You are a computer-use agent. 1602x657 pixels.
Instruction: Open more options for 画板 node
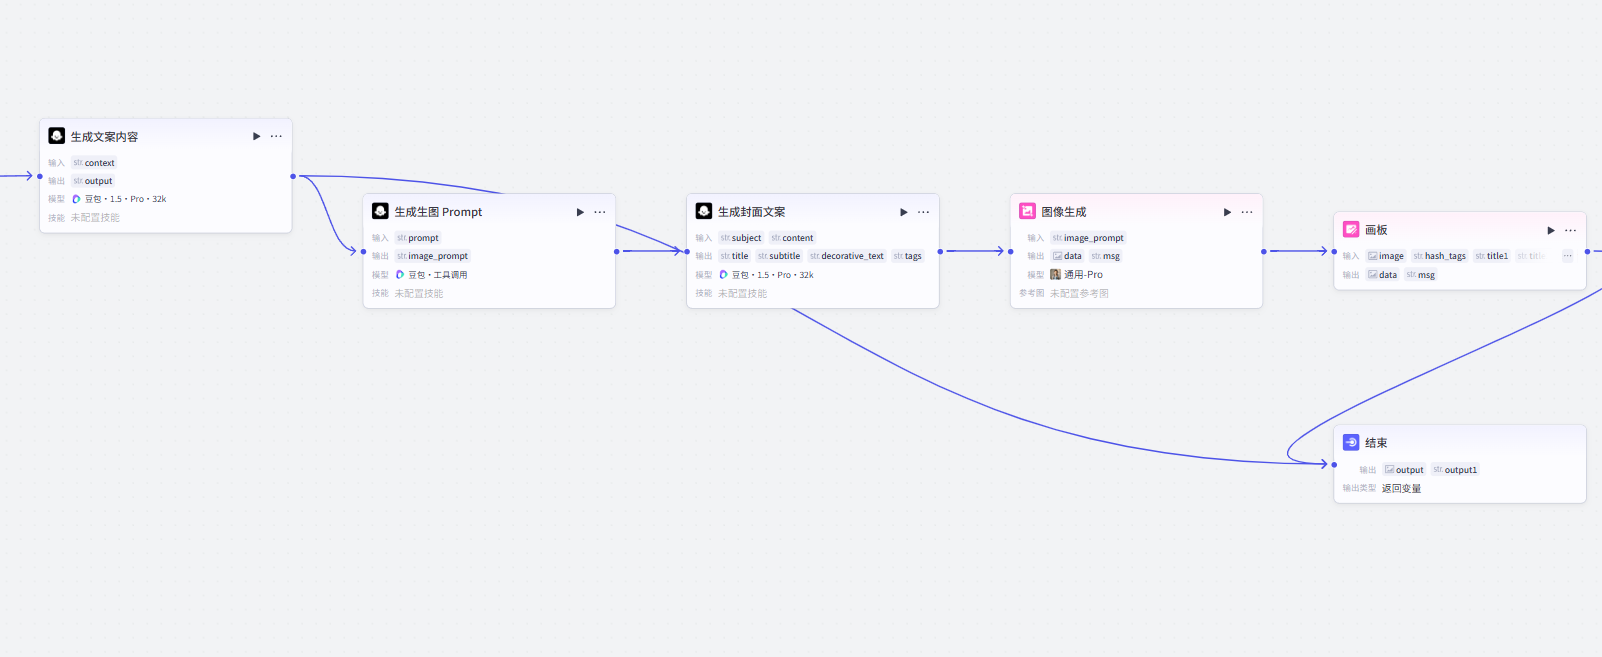(1571, 230)
